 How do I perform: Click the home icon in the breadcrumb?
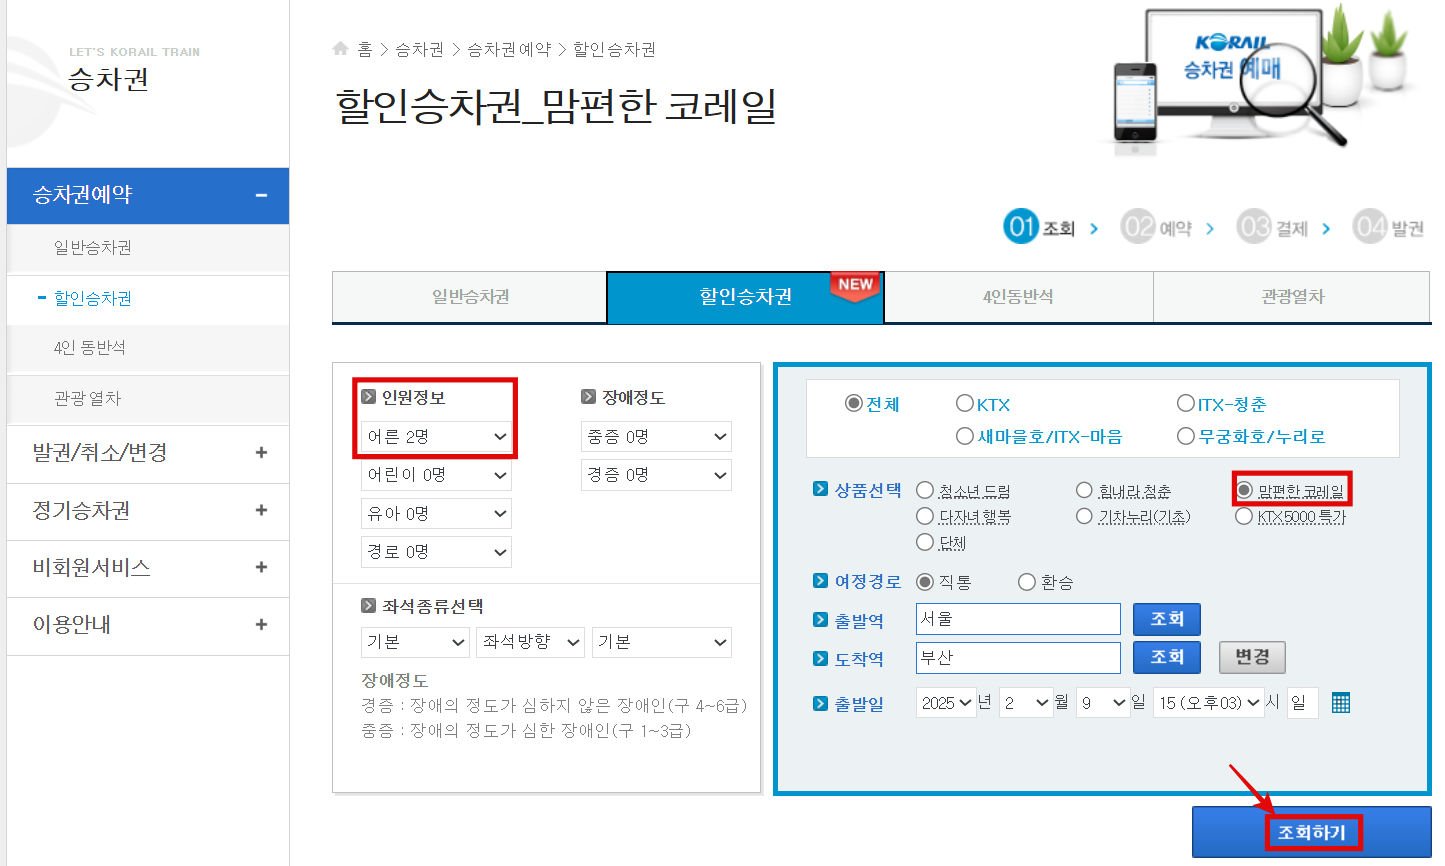(x=339, y=47)
